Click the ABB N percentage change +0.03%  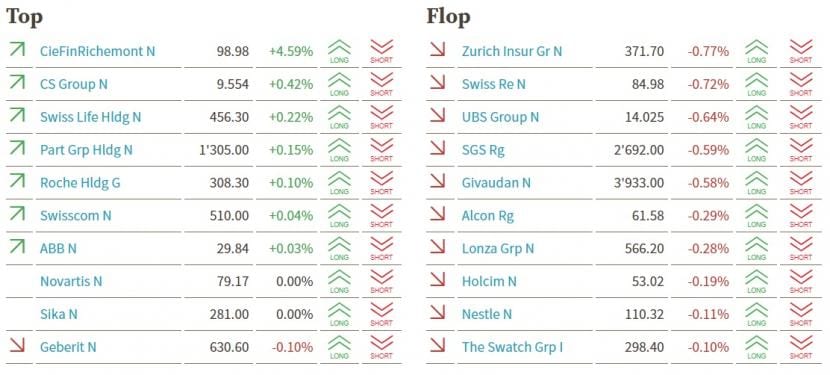coord(291,248)
